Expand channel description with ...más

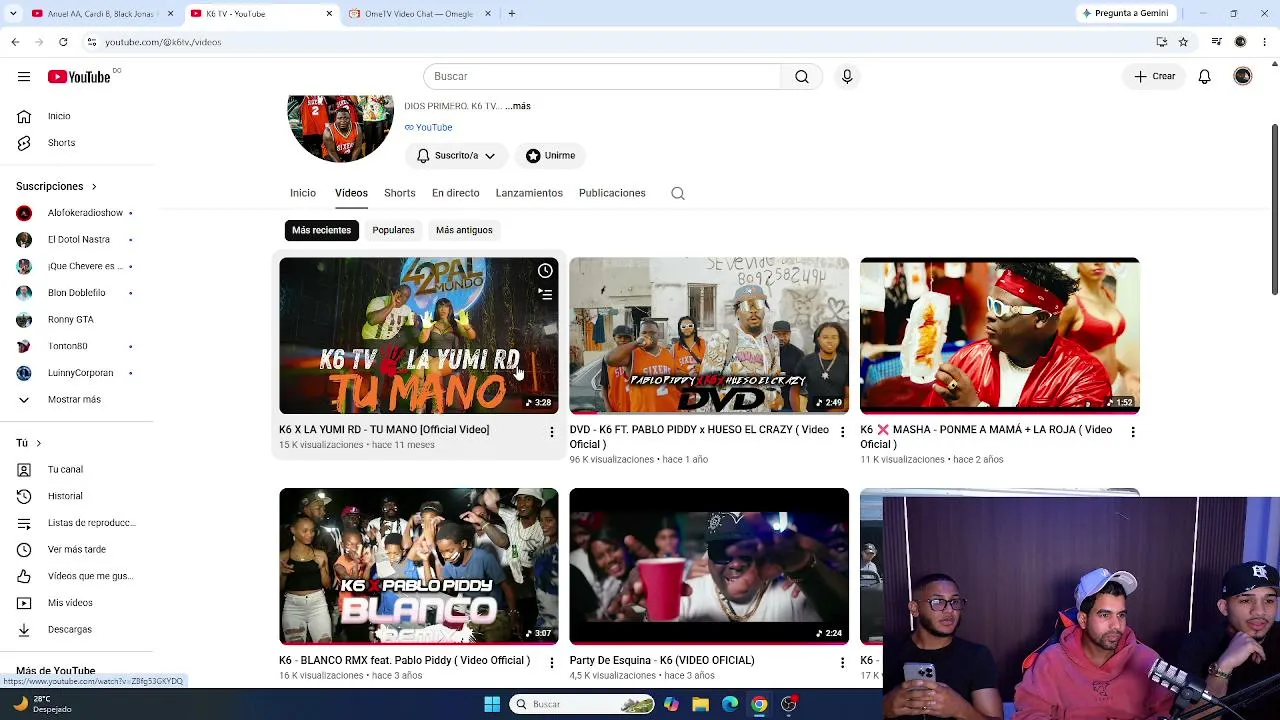518,106
